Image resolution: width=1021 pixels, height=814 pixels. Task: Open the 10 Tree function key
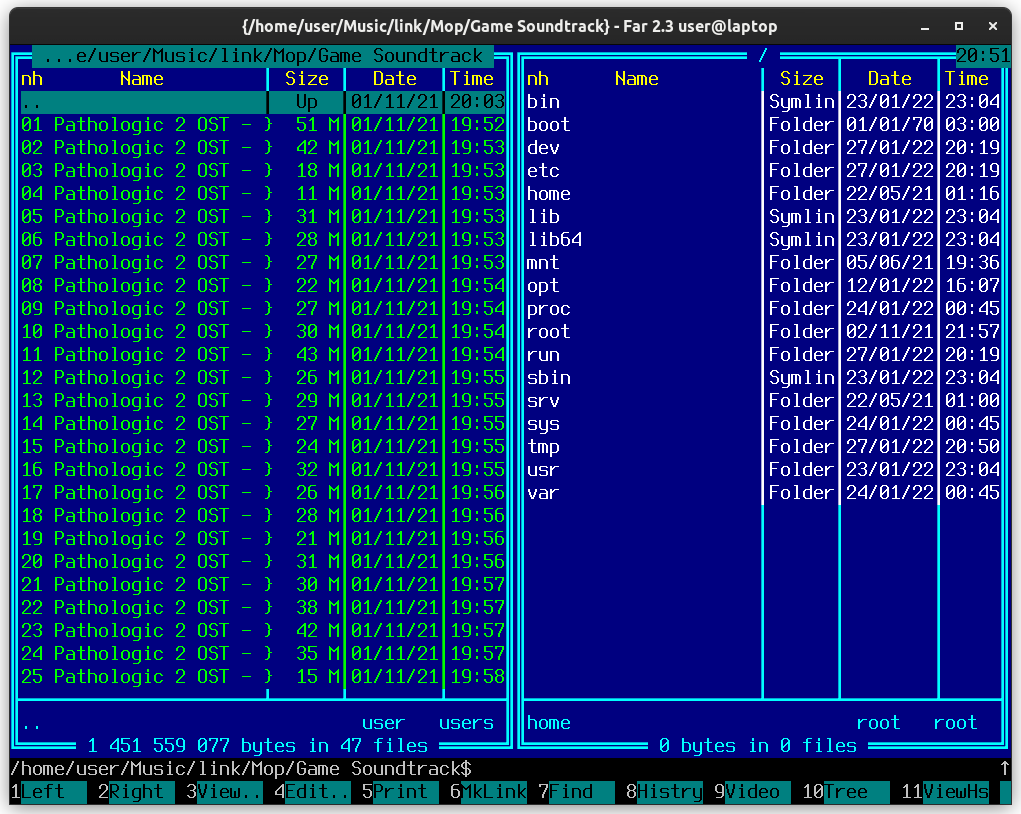846,792
